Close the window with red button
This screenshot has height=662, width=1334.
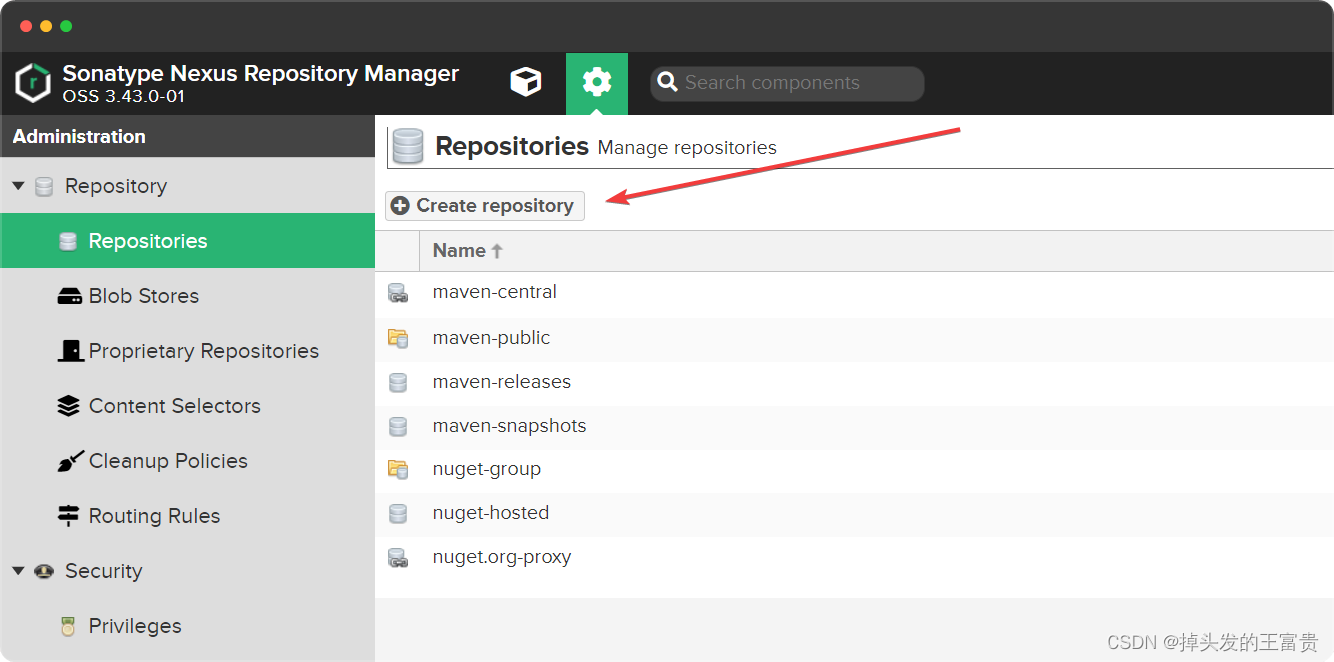(x=26, y=26)
